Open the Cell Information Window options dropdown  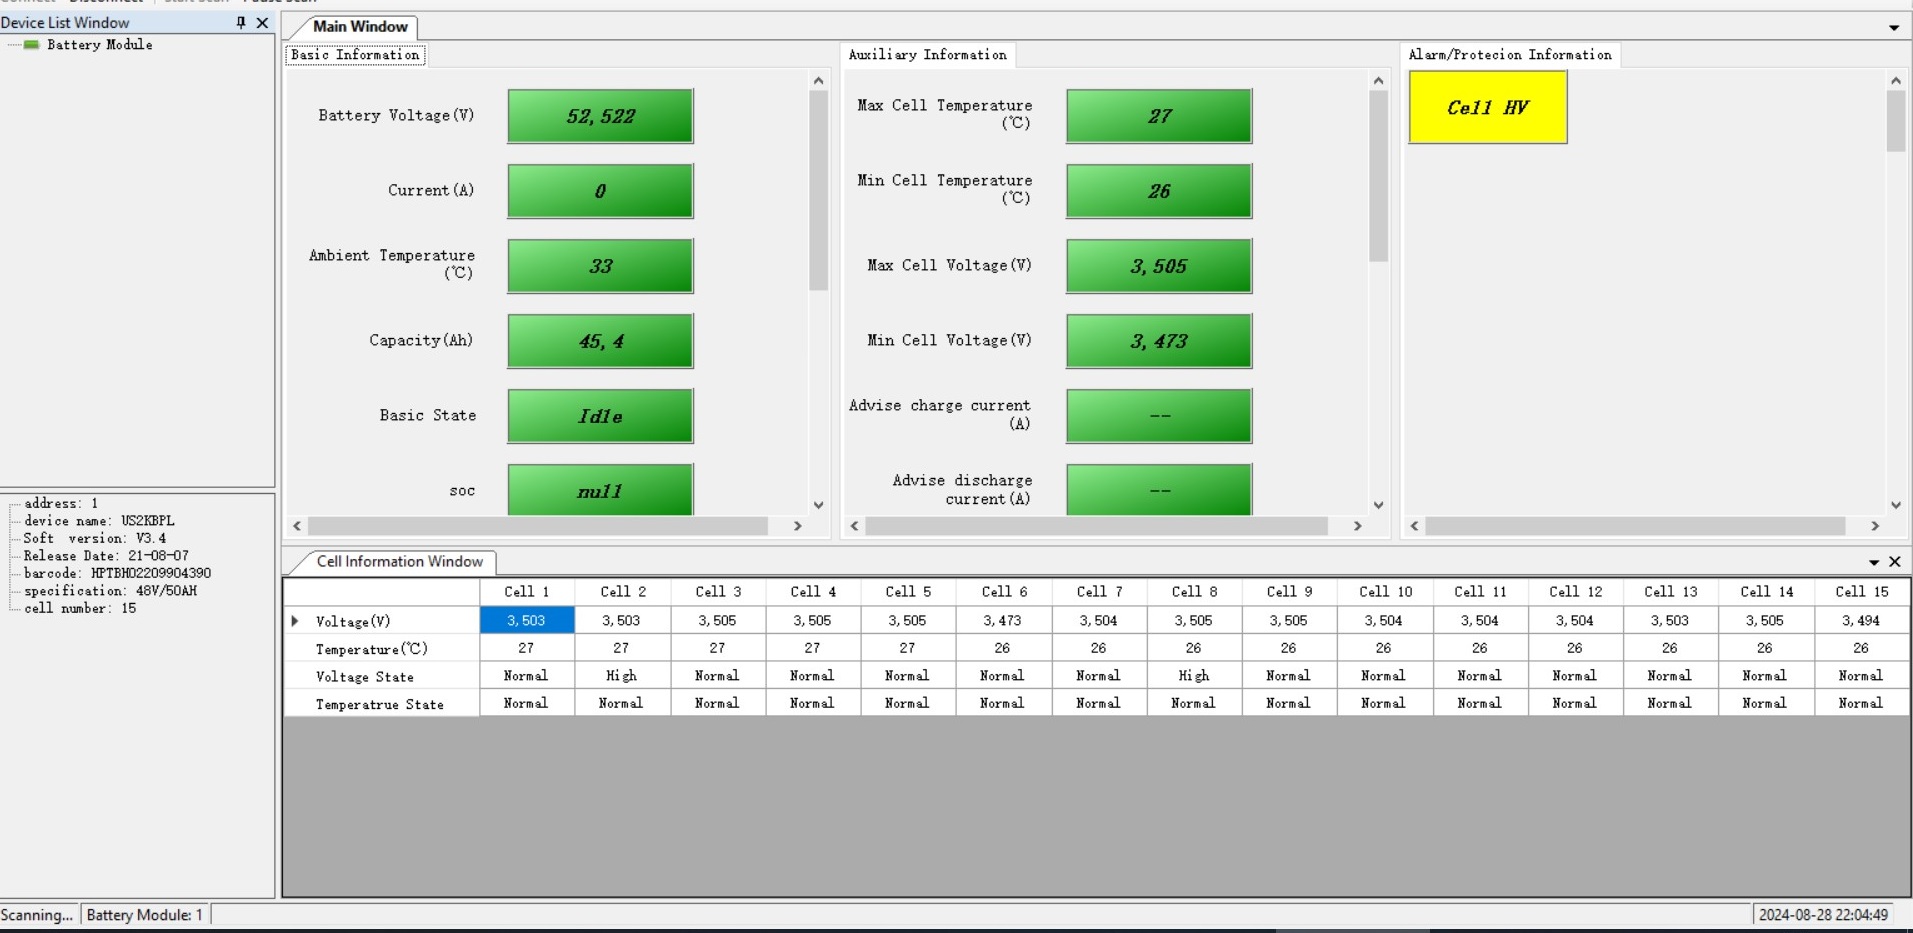[x=1873, y=563]
